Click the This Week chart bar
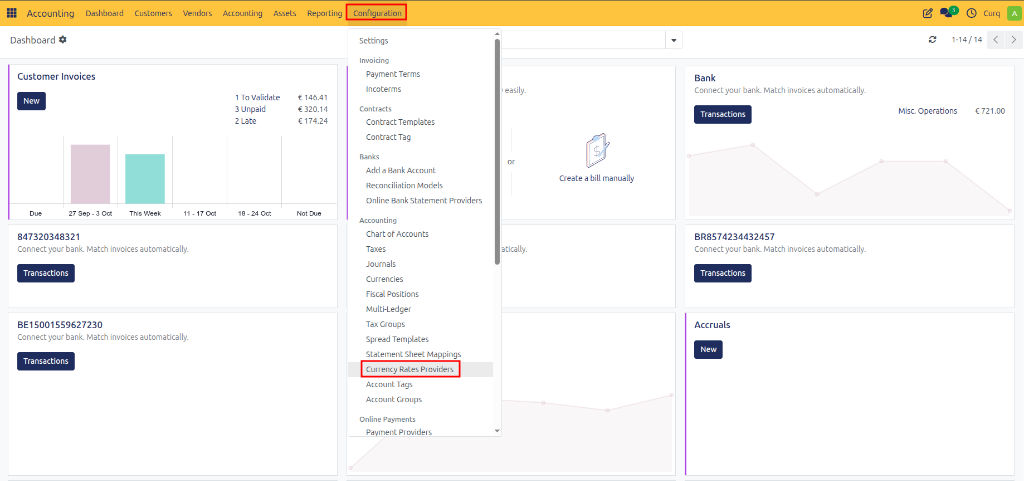 [145, 179]
